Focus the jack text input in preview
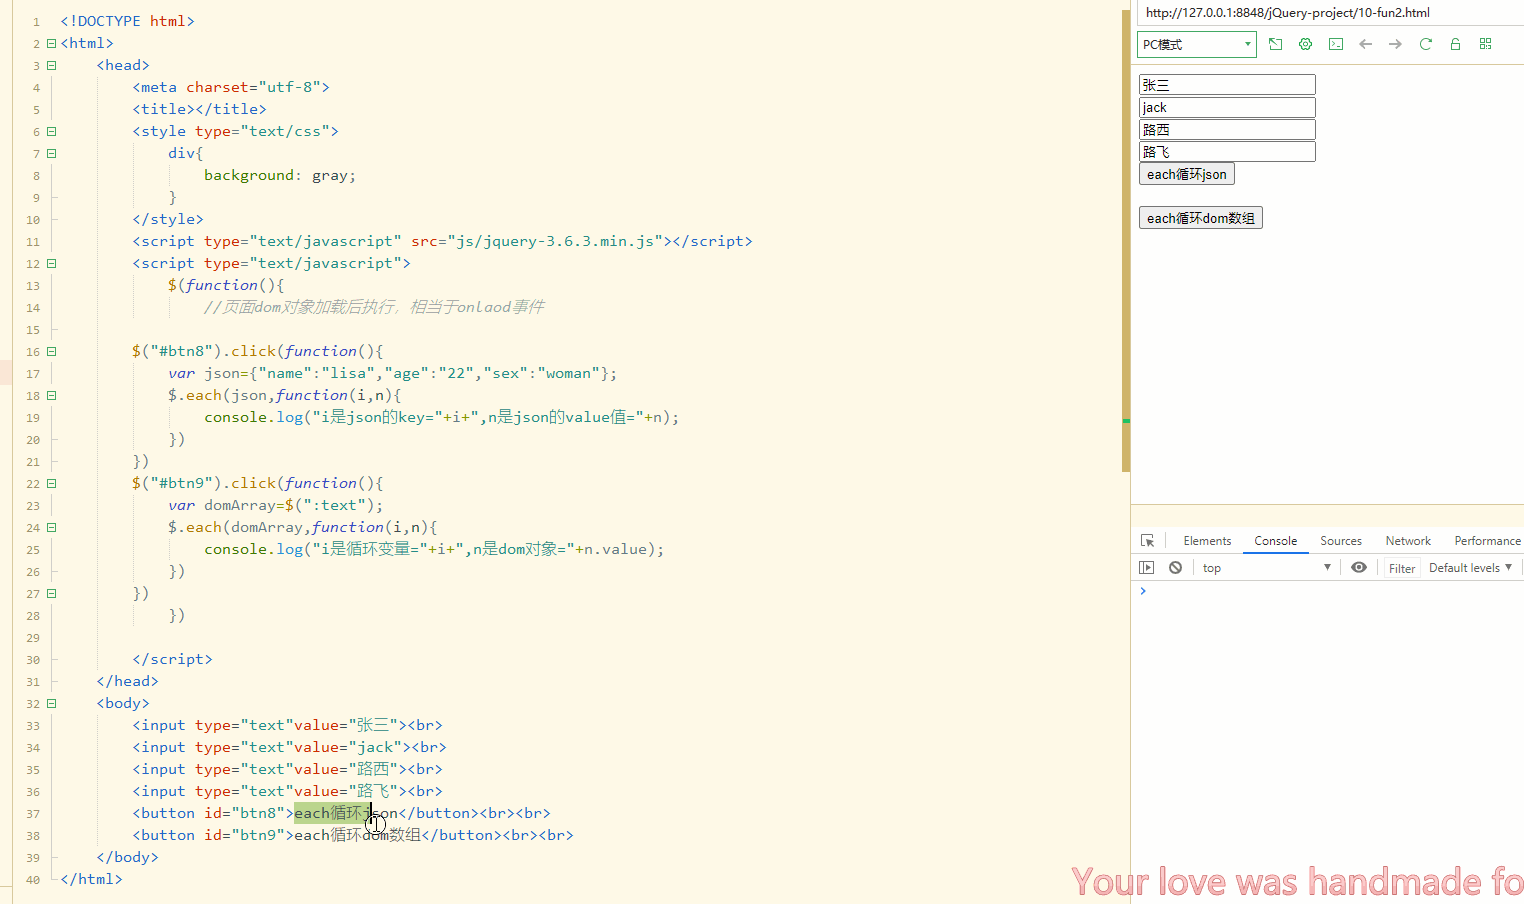 point(1227,107)
